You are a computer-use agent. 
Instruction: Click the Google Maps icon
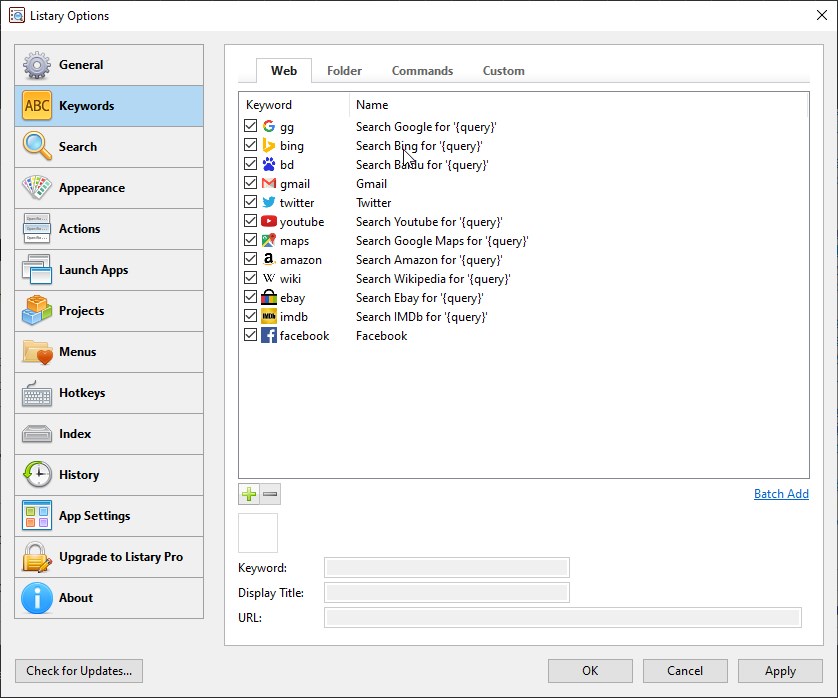pyautogui.click(x=269, y=240)
